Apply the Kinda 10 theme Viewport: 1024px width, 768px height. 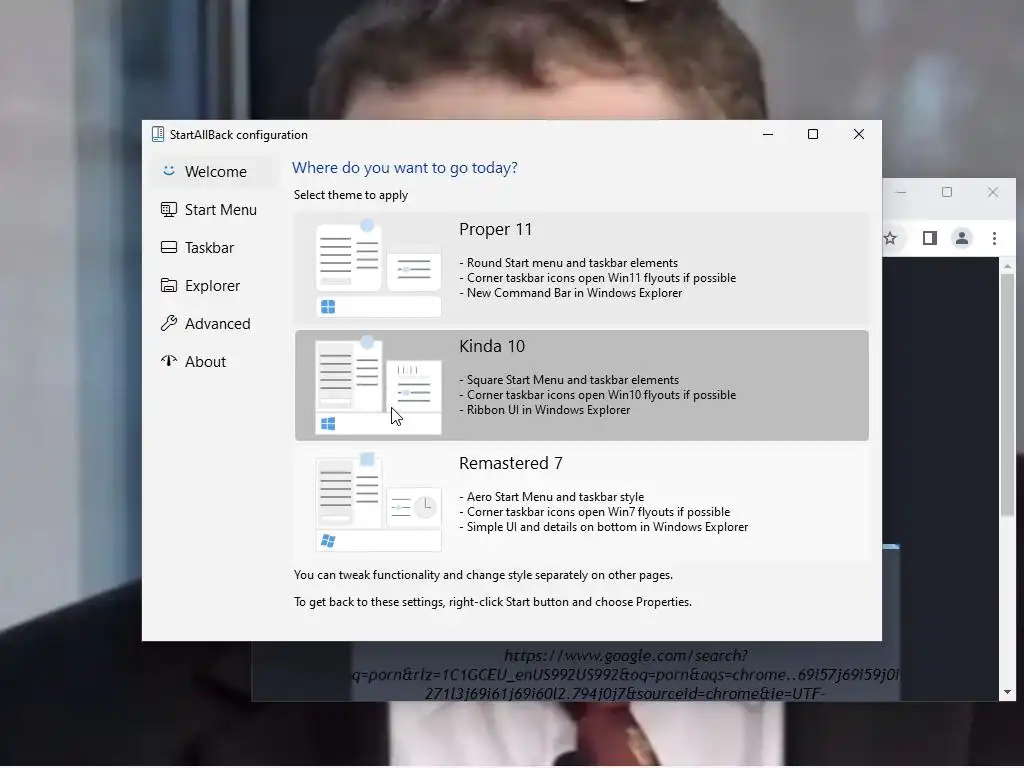[x=581, y=385]
